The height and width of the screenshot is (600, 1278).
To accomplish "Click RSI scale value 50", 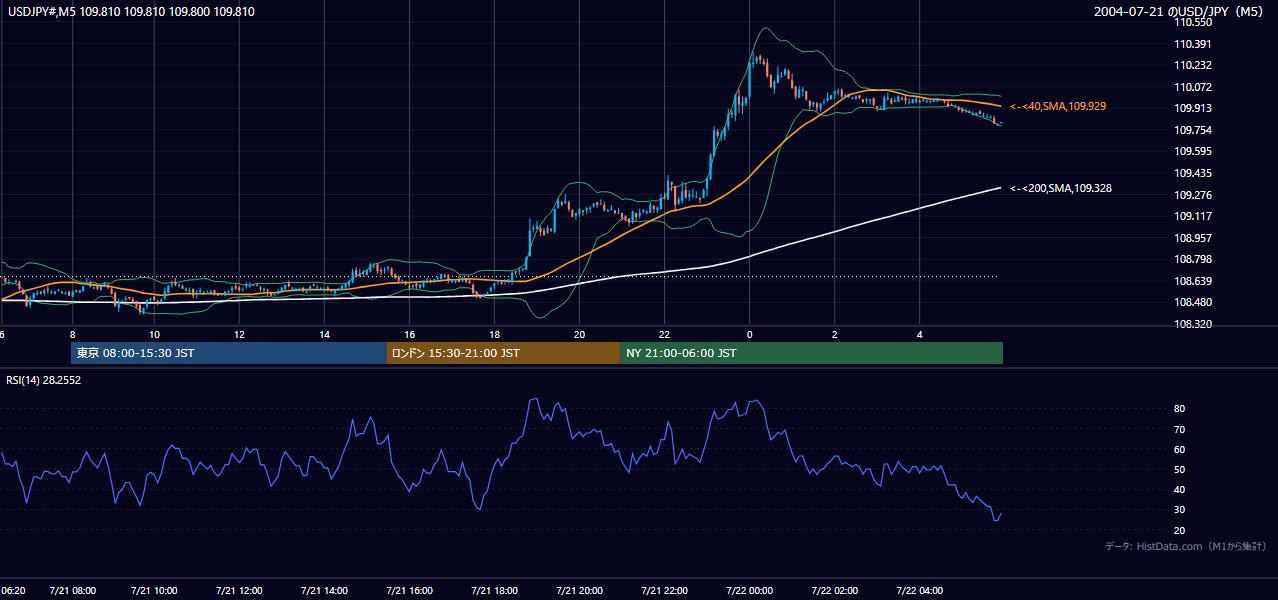I will coord(1179,469).
